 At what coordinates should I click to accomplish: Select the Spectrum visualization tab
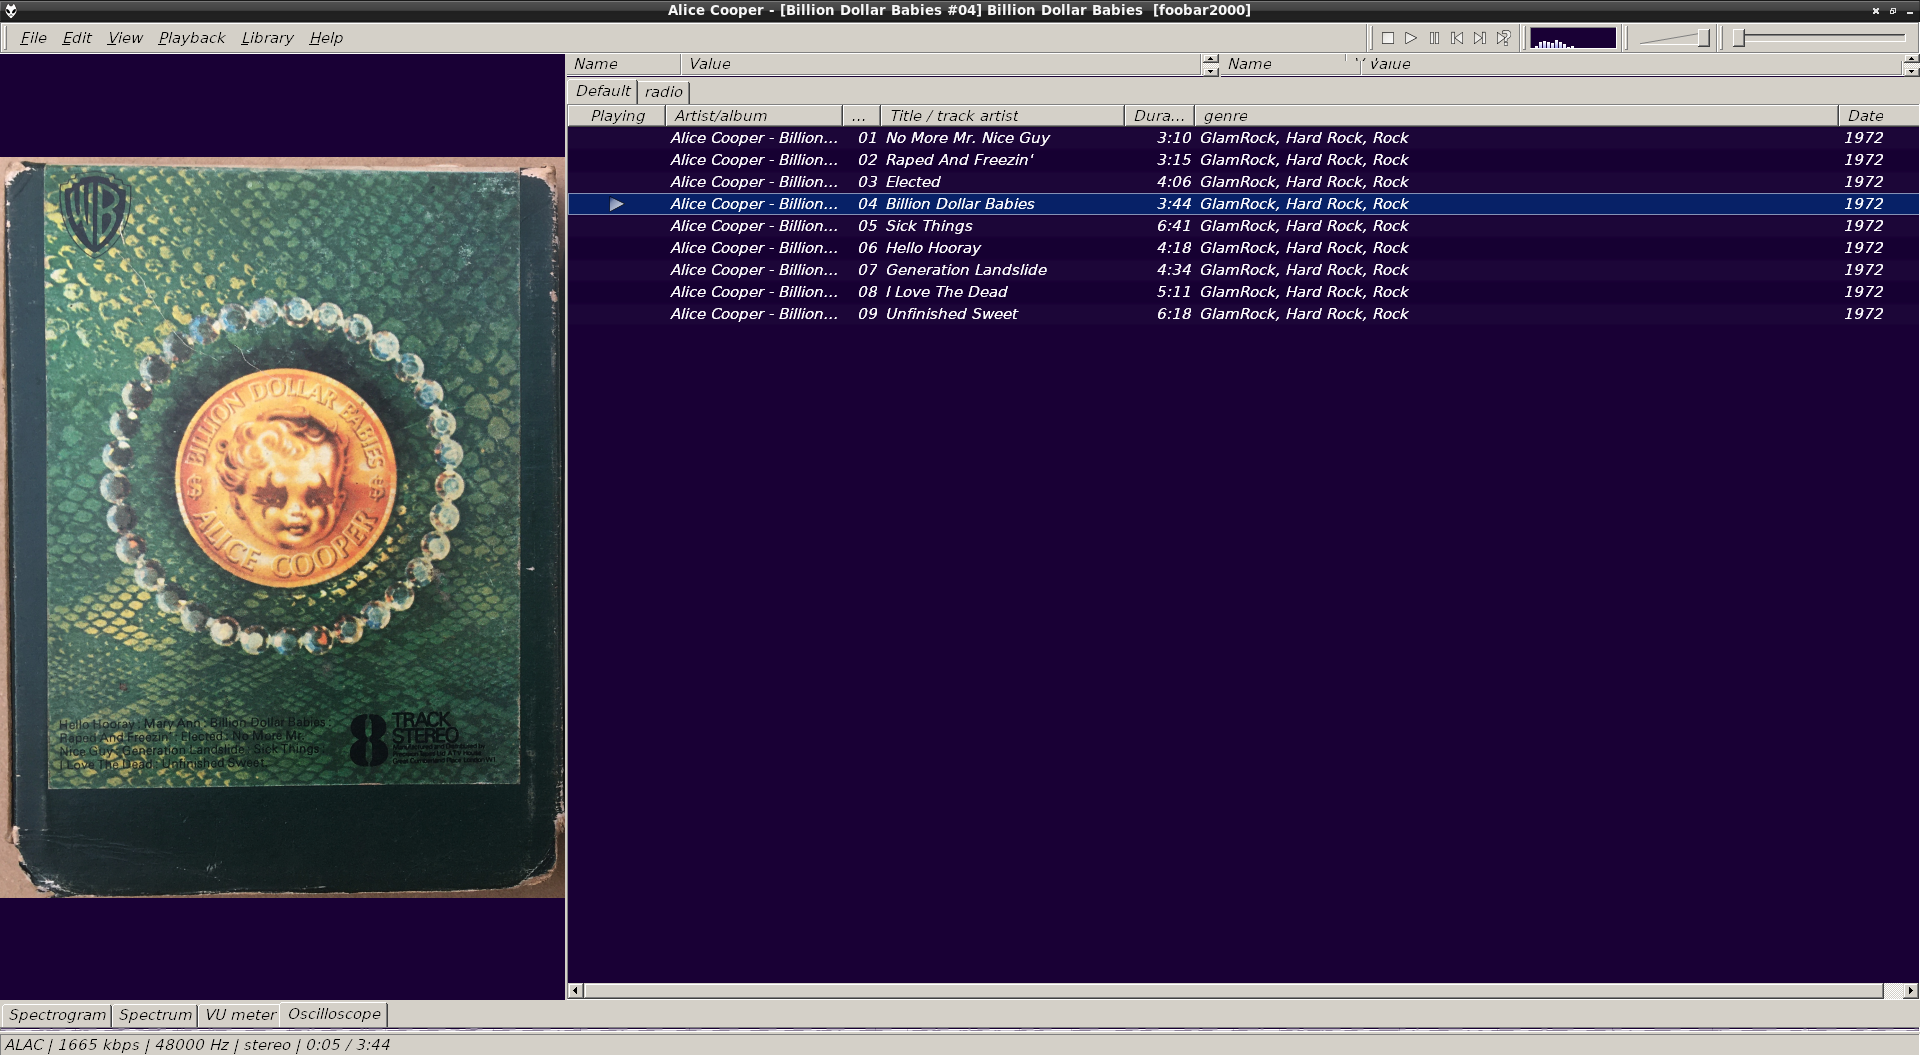[x=155, y=1015]
